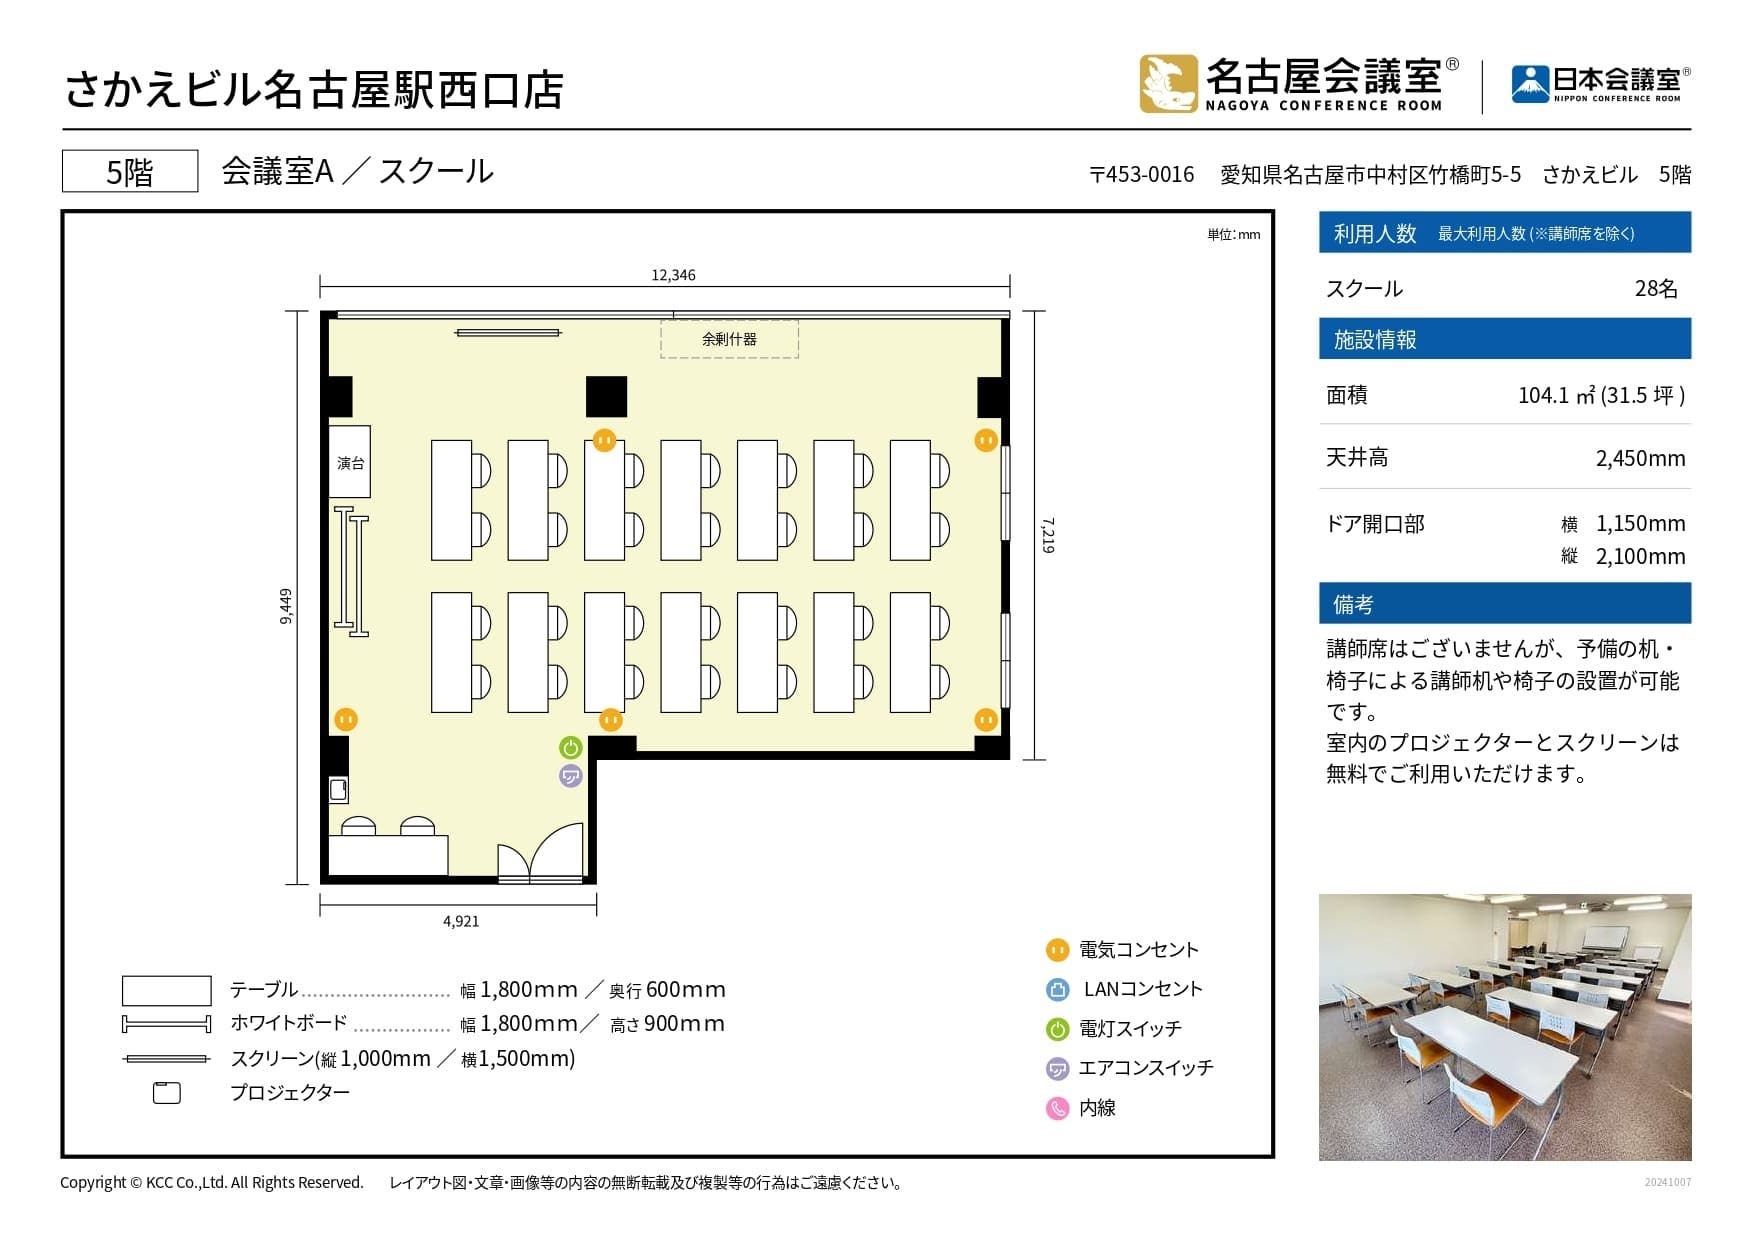1754x1241 pixels.
Task: Select the blue LANコンセント icon
Action: 1056,989
